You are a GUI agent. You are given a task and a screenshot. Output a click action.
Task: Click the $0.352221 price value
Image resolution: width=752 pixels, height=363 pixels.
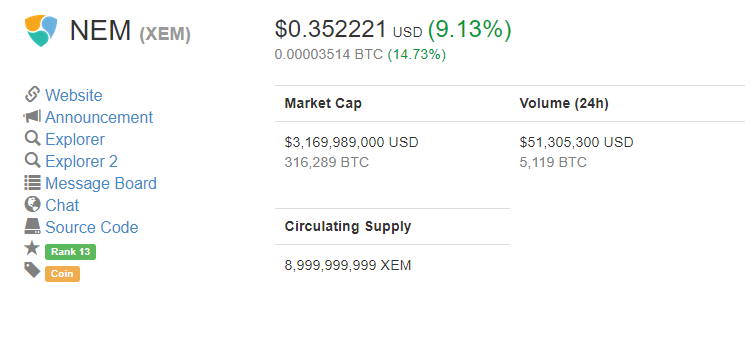click(x=330, y=29)
